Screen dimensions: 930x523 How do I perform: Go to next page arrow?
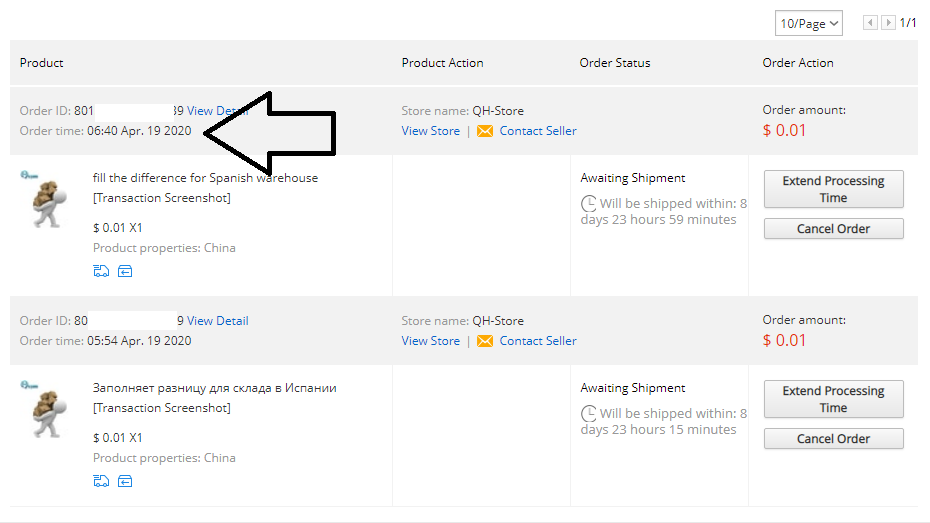tap(888, 23)
